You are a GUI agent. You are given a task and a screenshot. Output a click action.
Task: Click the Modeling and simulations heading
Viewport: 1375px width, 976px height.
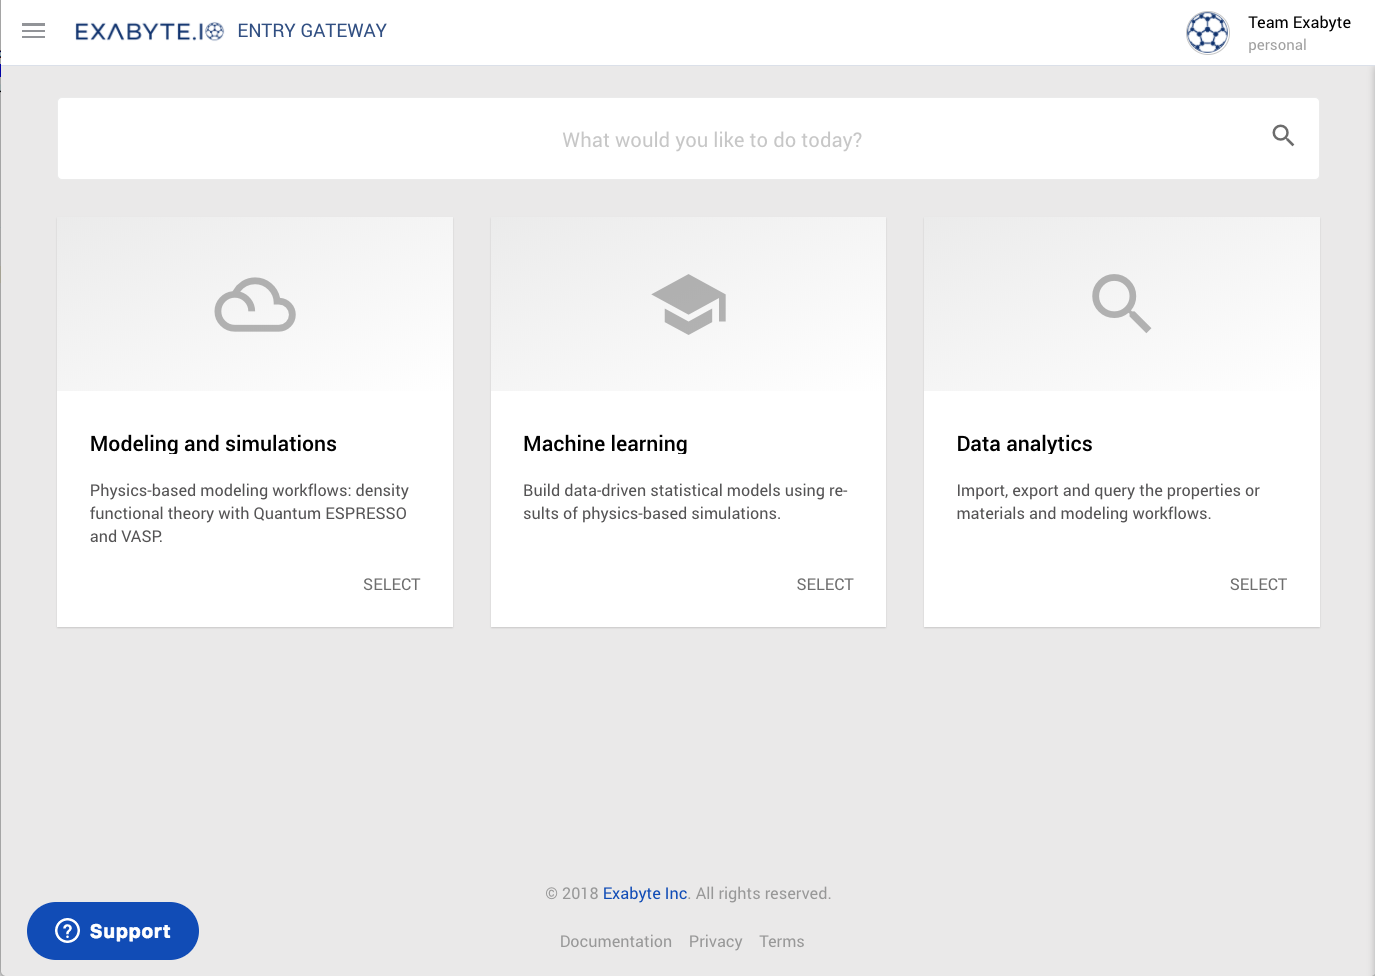(x=213, y=444)
